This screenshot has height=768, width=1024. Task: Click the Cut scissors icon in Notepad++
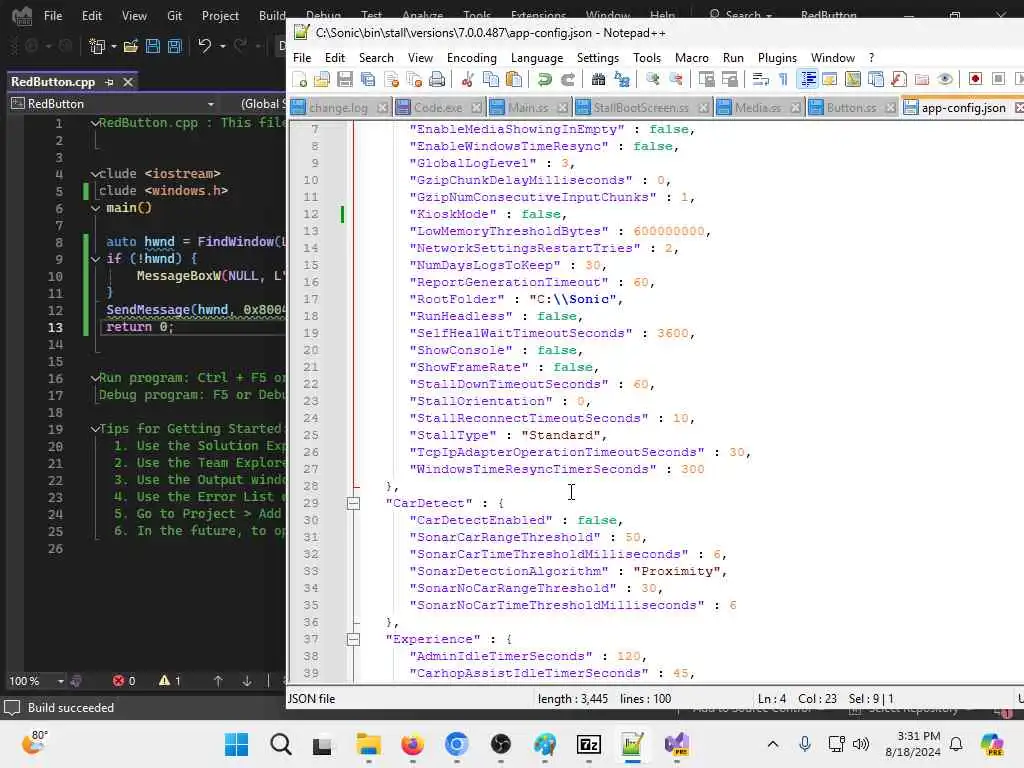tap(468, 80)
